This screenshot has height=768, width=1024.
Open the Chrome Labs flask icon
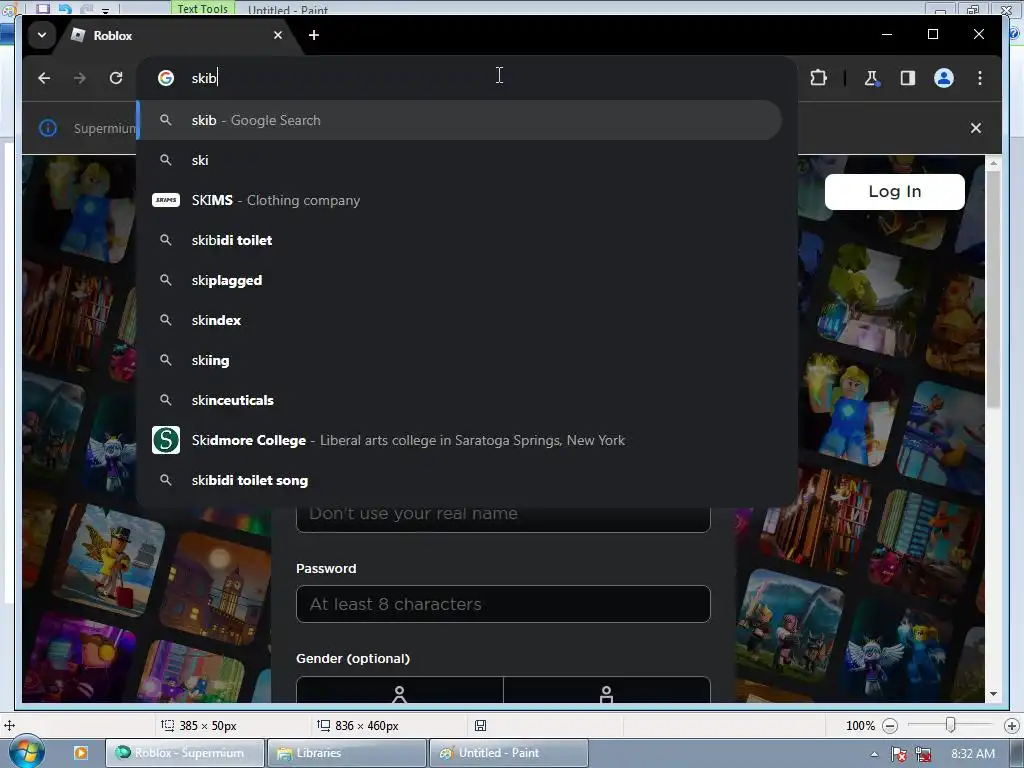pyautogui.click(x=871, y=78)
